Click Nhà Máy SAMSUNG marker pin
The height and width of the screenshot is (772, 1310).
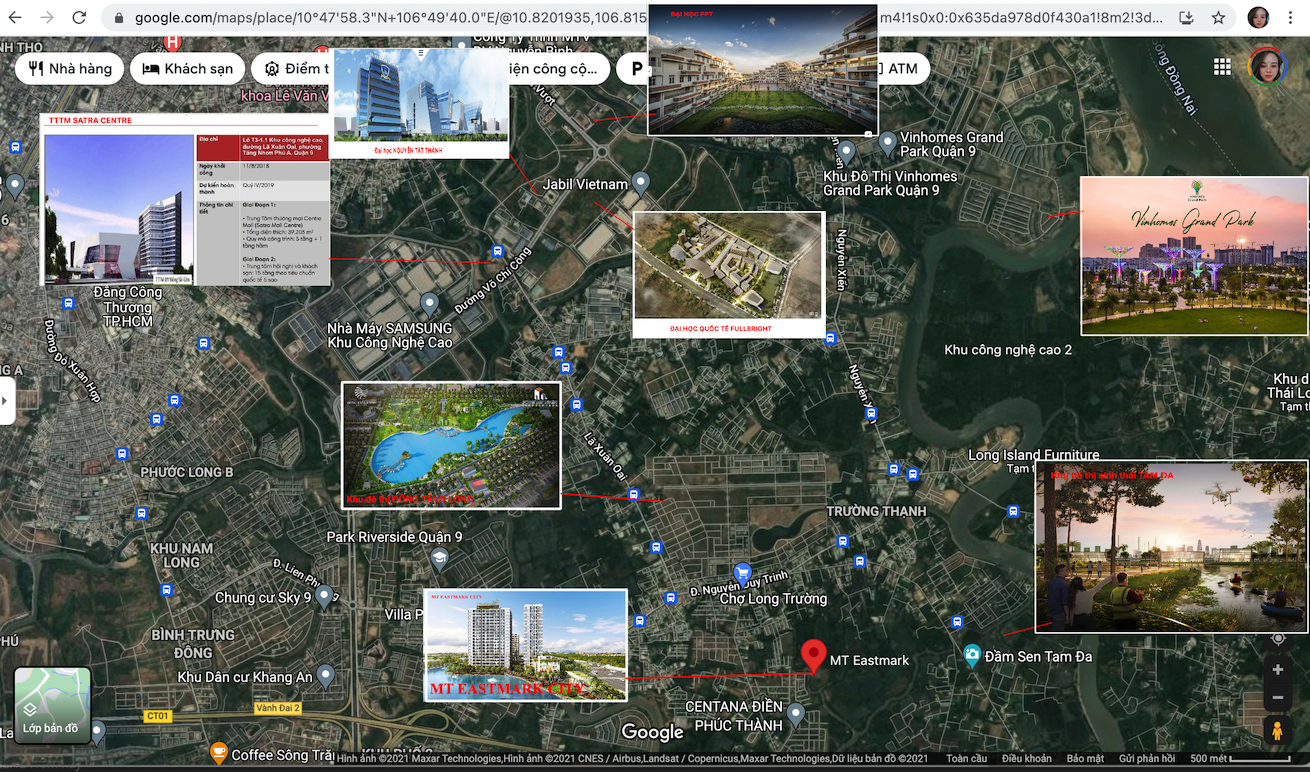click(429, 303)
